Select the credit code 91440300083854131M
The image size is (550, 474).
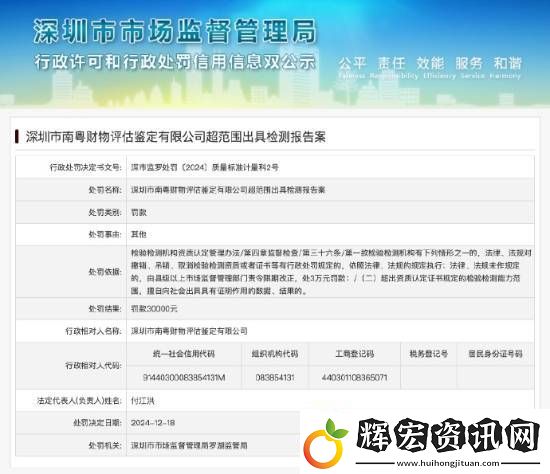coord(184,378)
